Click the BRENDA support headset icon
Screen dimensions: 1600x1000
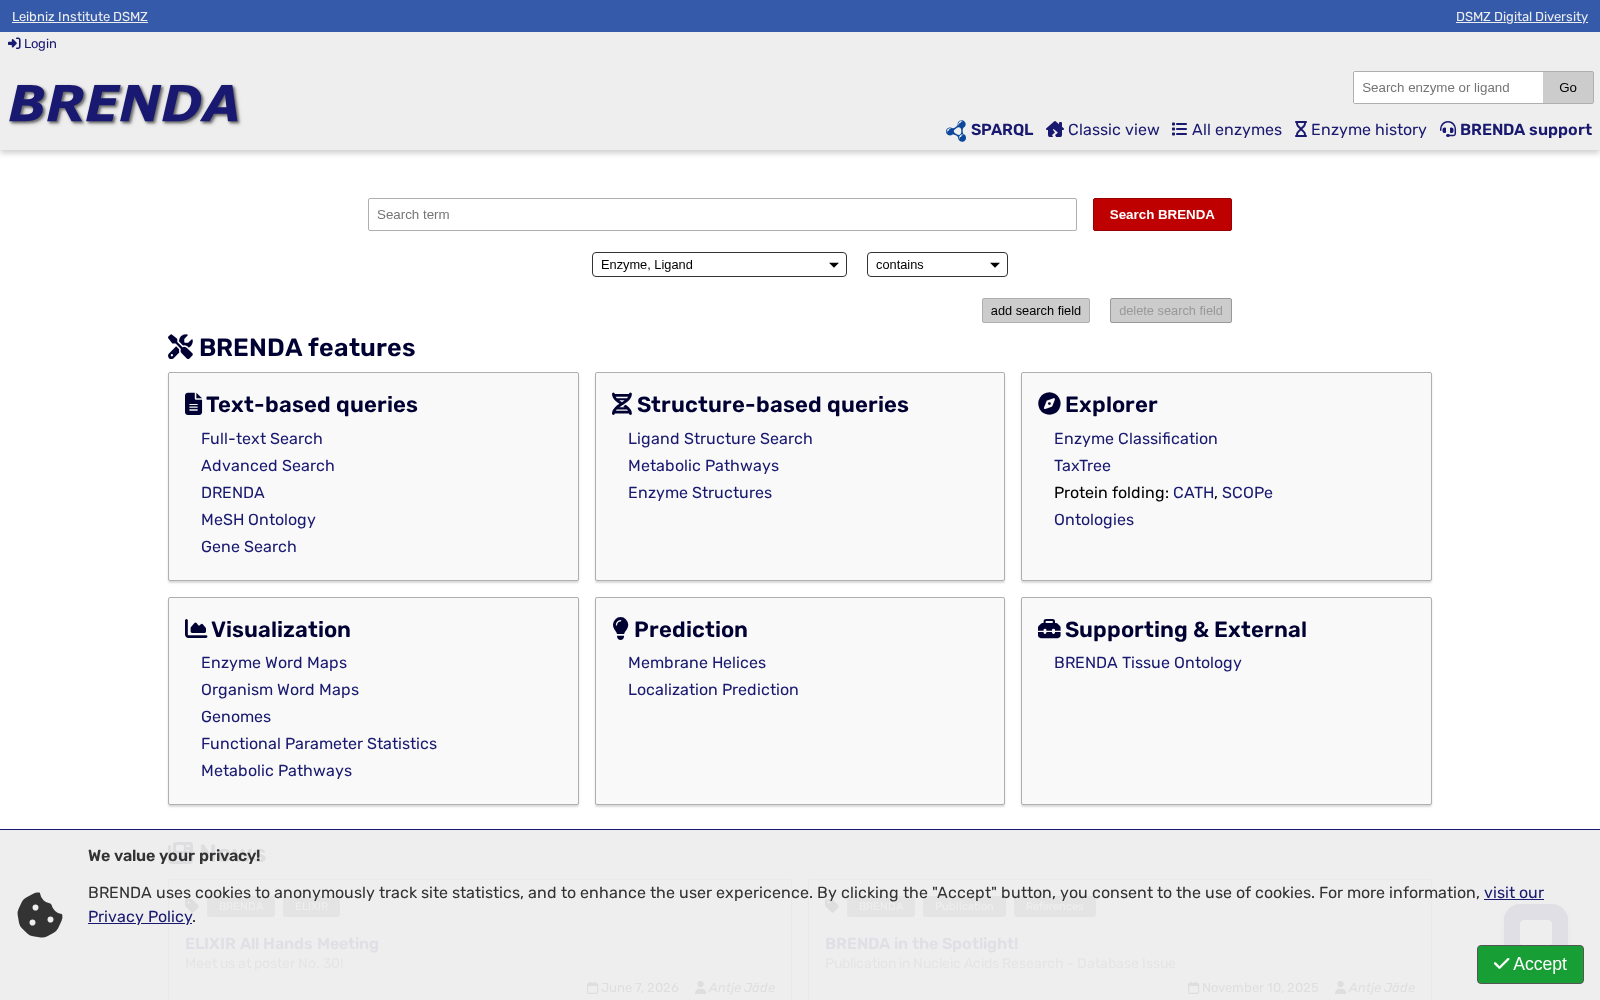click(x=1448, y=130)
